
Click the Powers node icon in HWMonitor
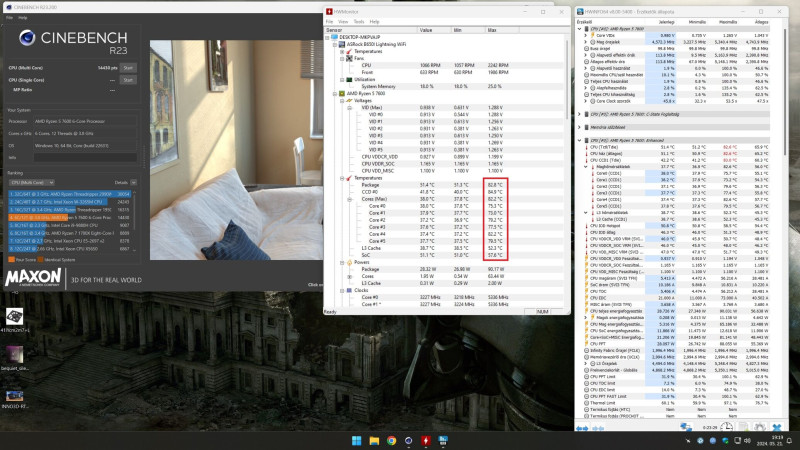pyautogui.click(x=349, y=262)
